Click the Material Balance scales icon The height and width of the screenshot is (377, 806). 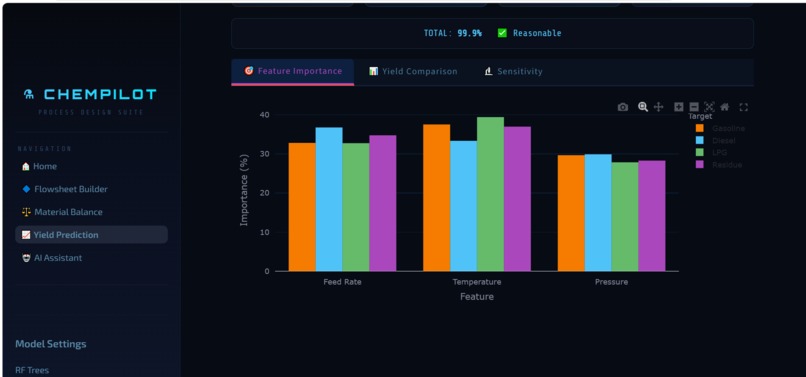pos(26,212)
